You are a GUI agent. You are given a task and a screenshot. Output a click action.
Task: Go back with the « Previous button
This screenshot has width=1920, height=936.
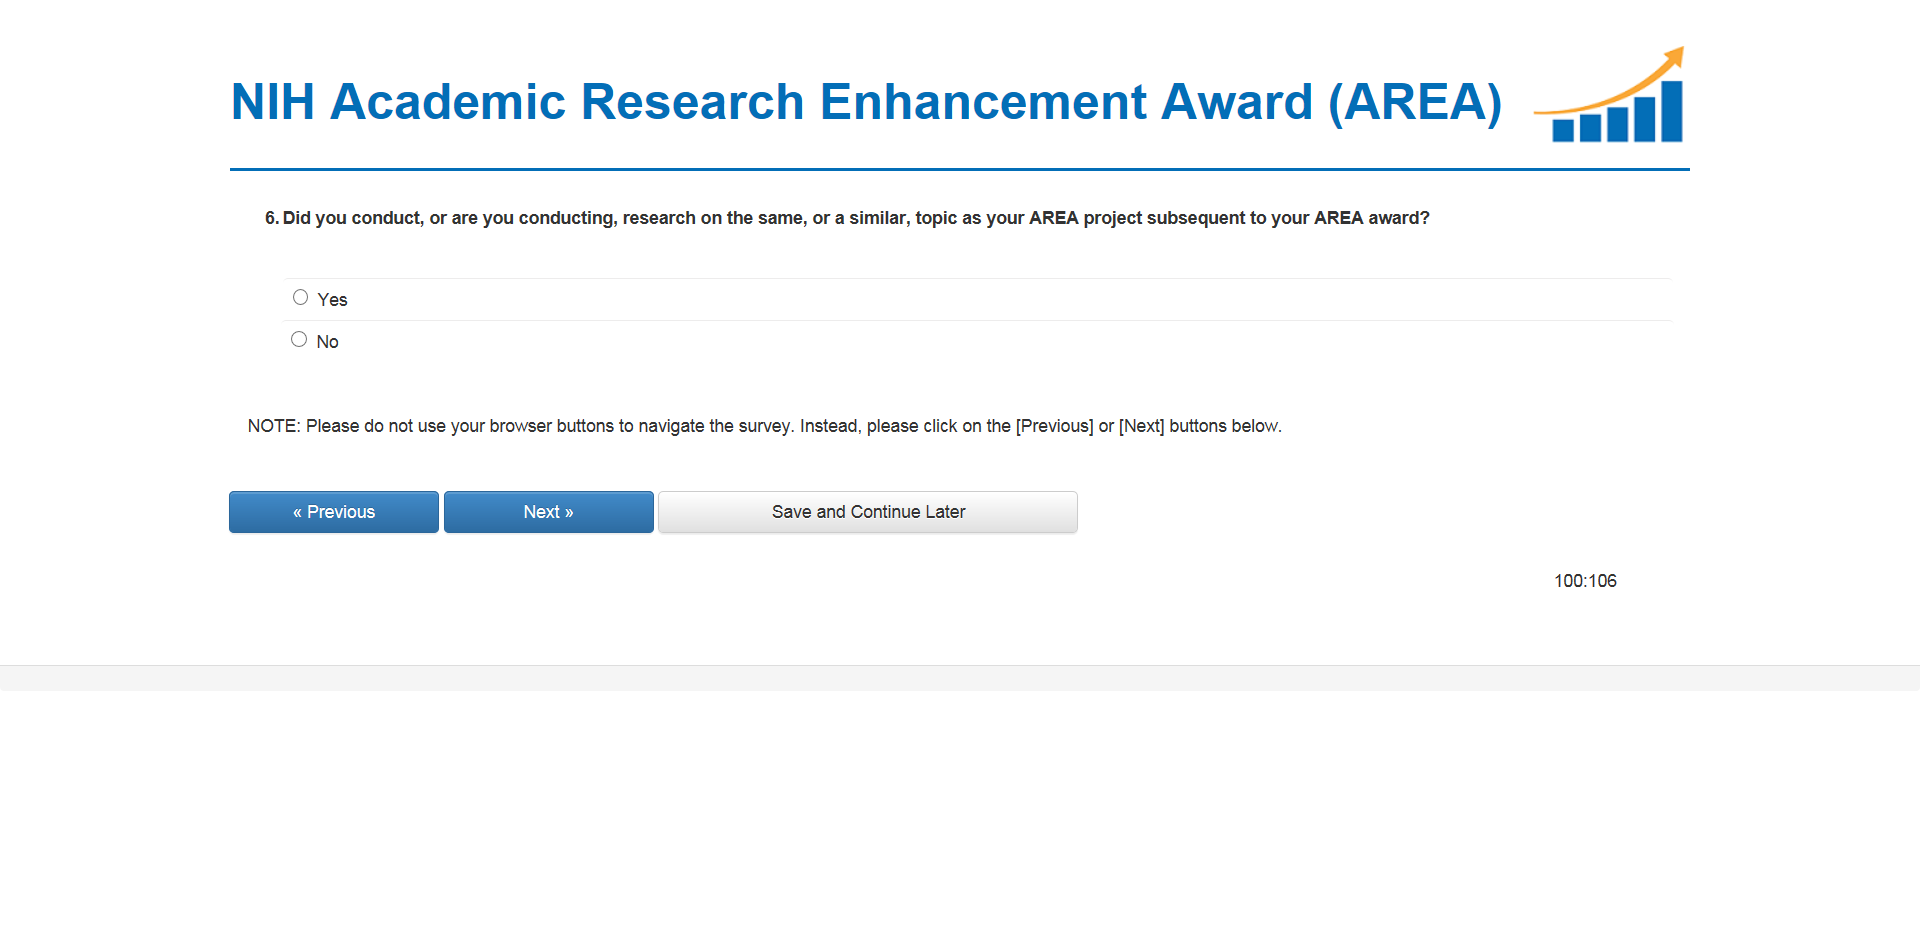point(334,512)
